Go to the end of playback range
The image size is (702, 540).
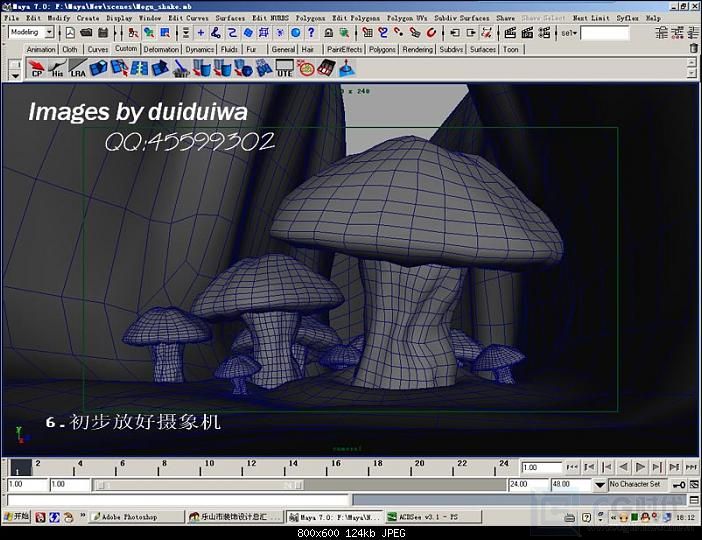pyautogui.click(x=692, y=467)
